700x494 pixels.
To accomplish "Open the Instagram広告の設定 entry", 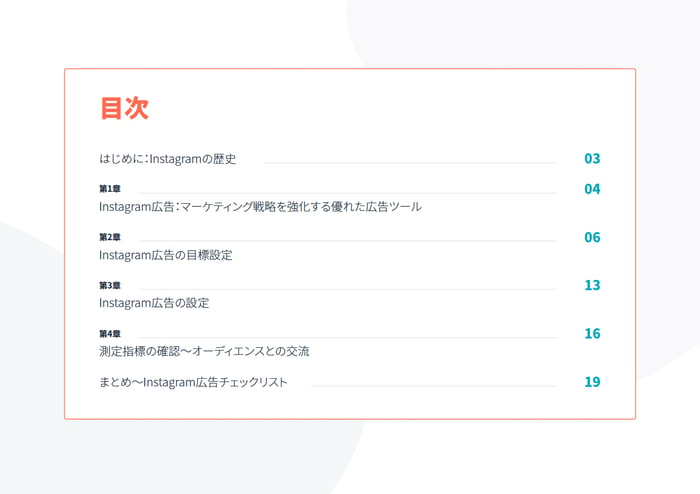I will click(154, 303).
